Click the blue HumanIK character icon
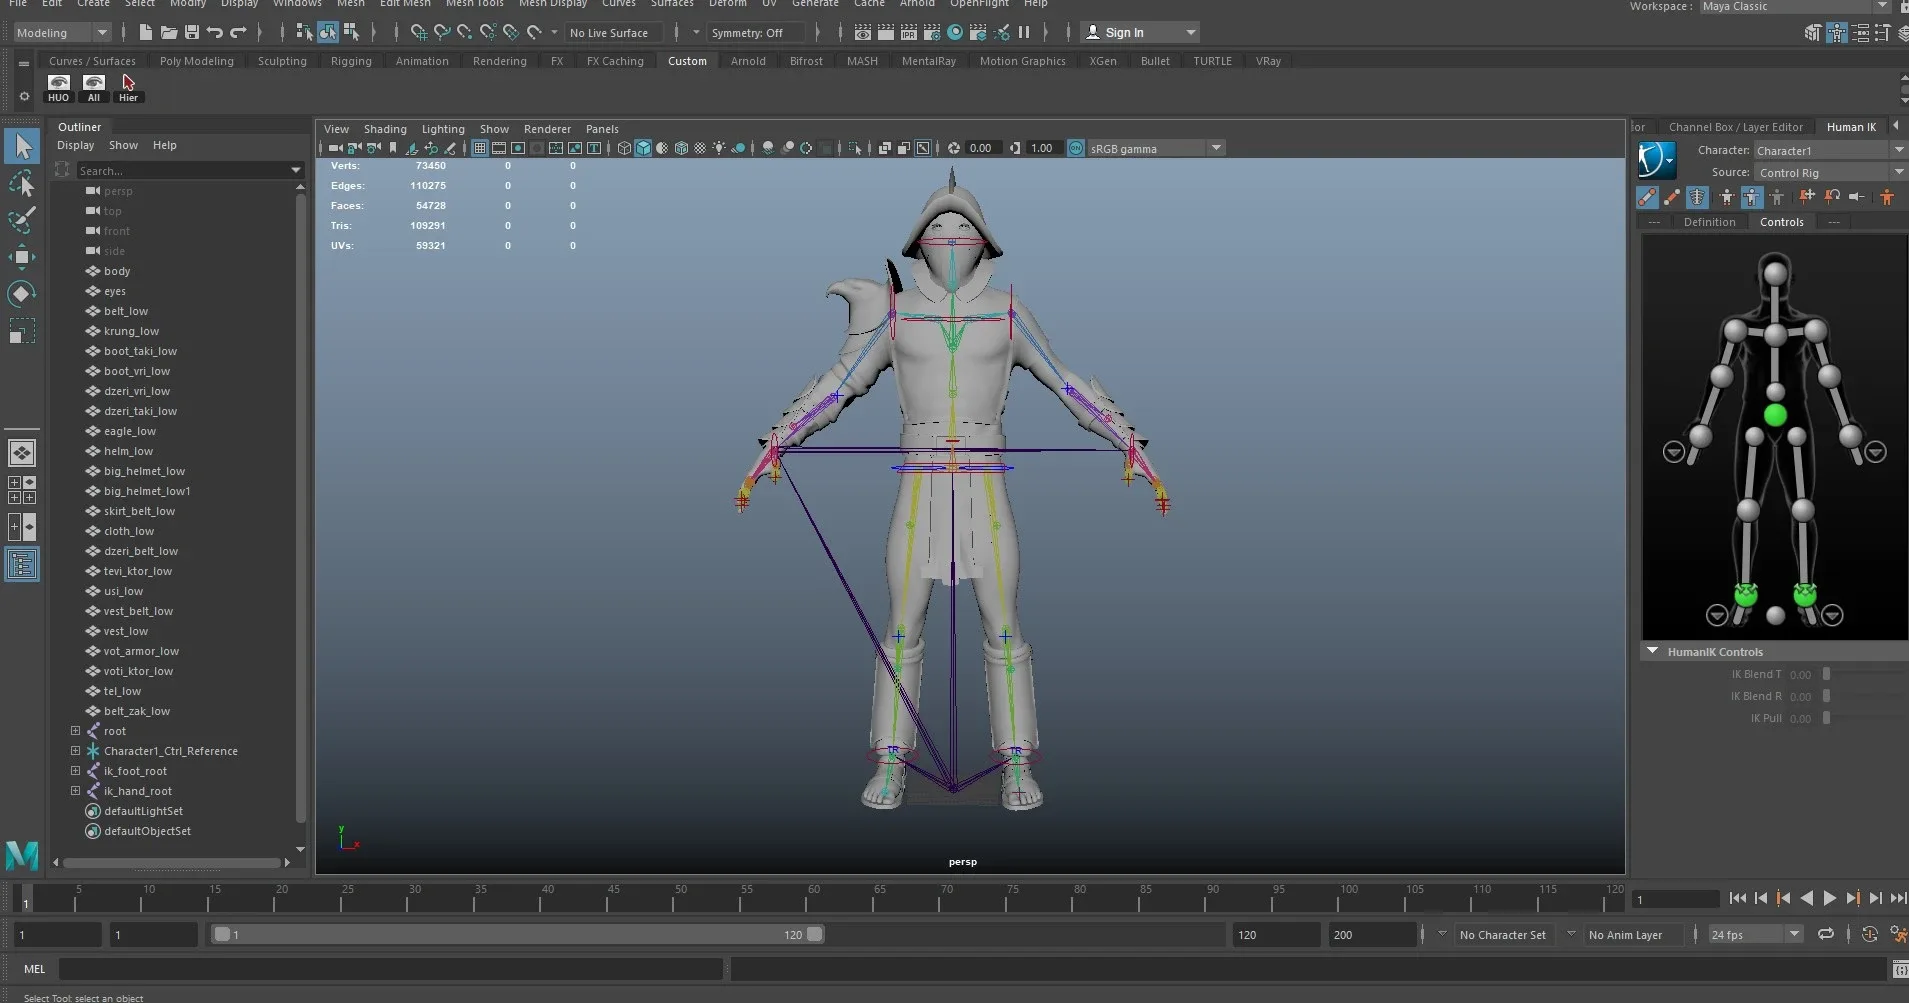The image size is (1909, 1003). [1656, 159]
